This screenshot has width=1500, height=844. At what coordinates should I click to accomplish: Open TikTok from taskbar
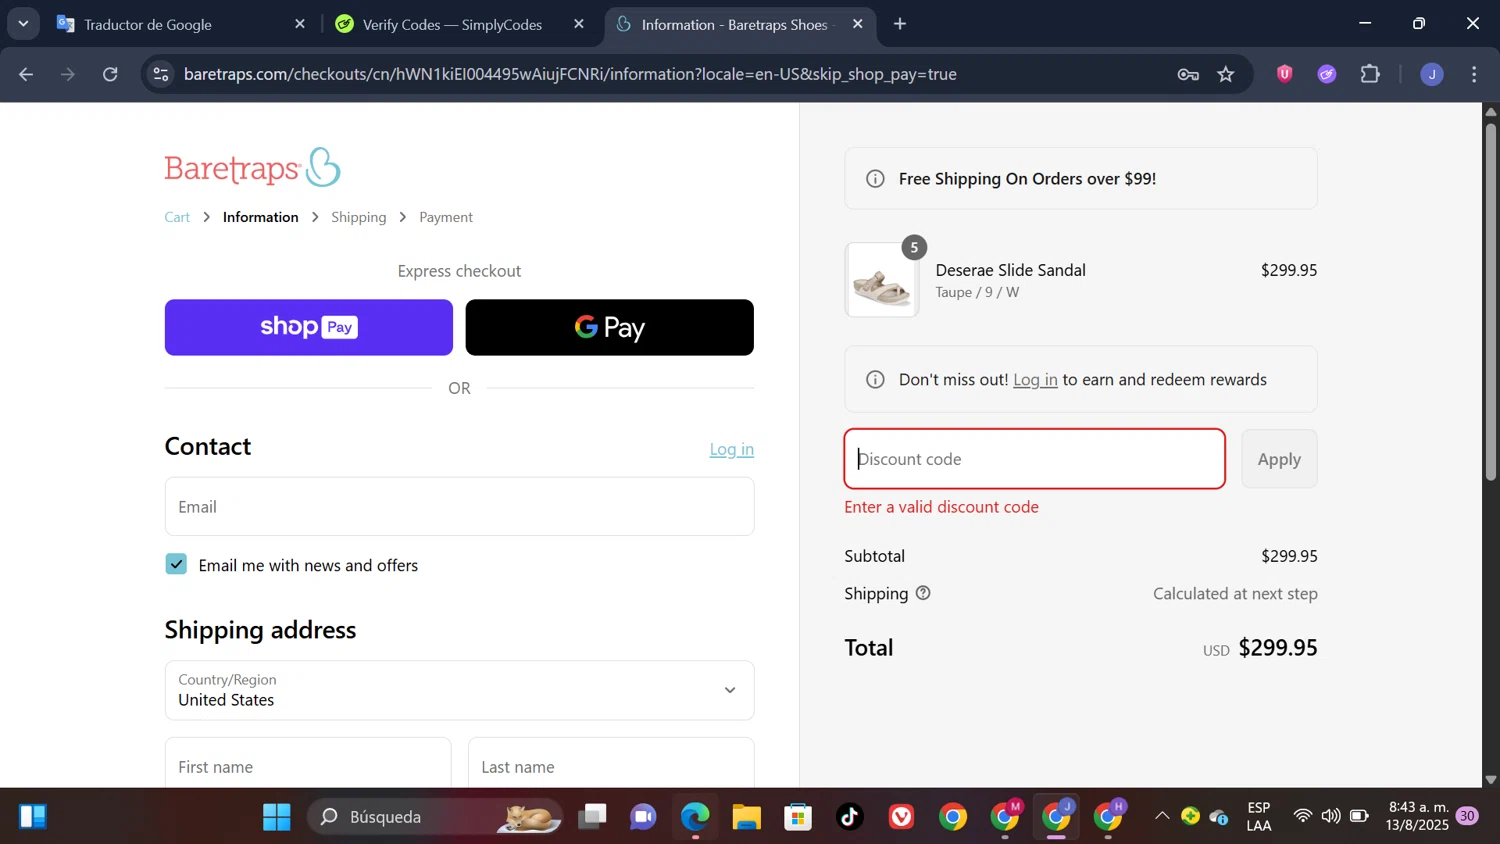[x=850, y=817]
